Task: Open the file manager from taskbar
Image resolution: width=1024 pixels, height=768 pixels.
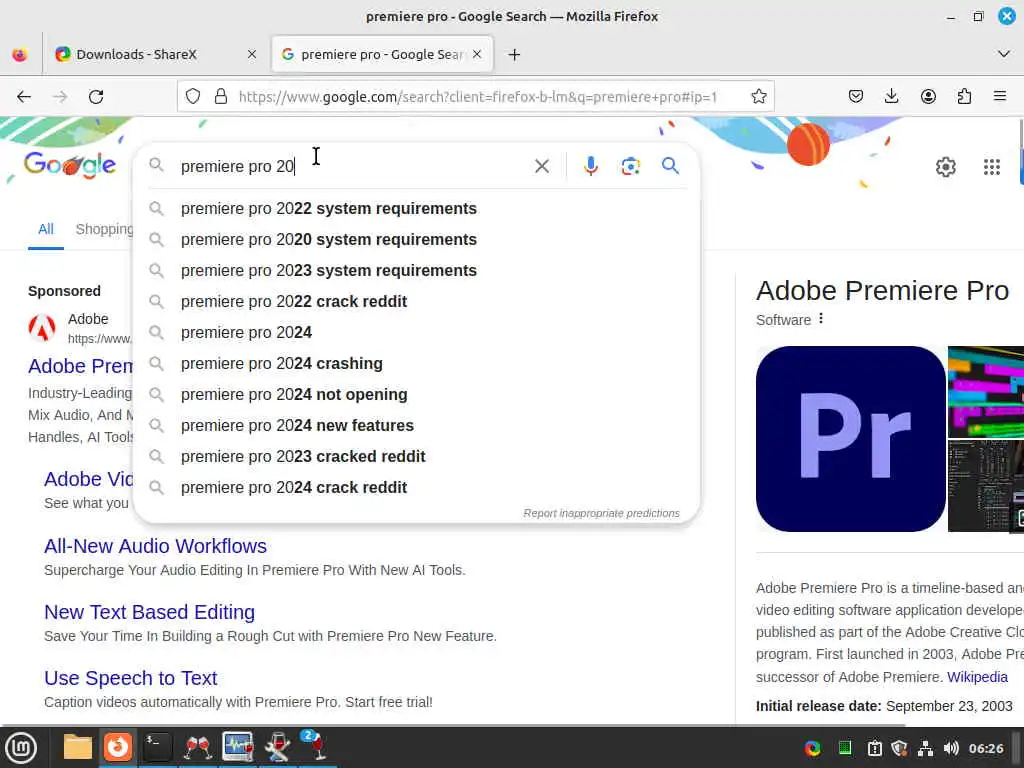Action: pos(78,747)
